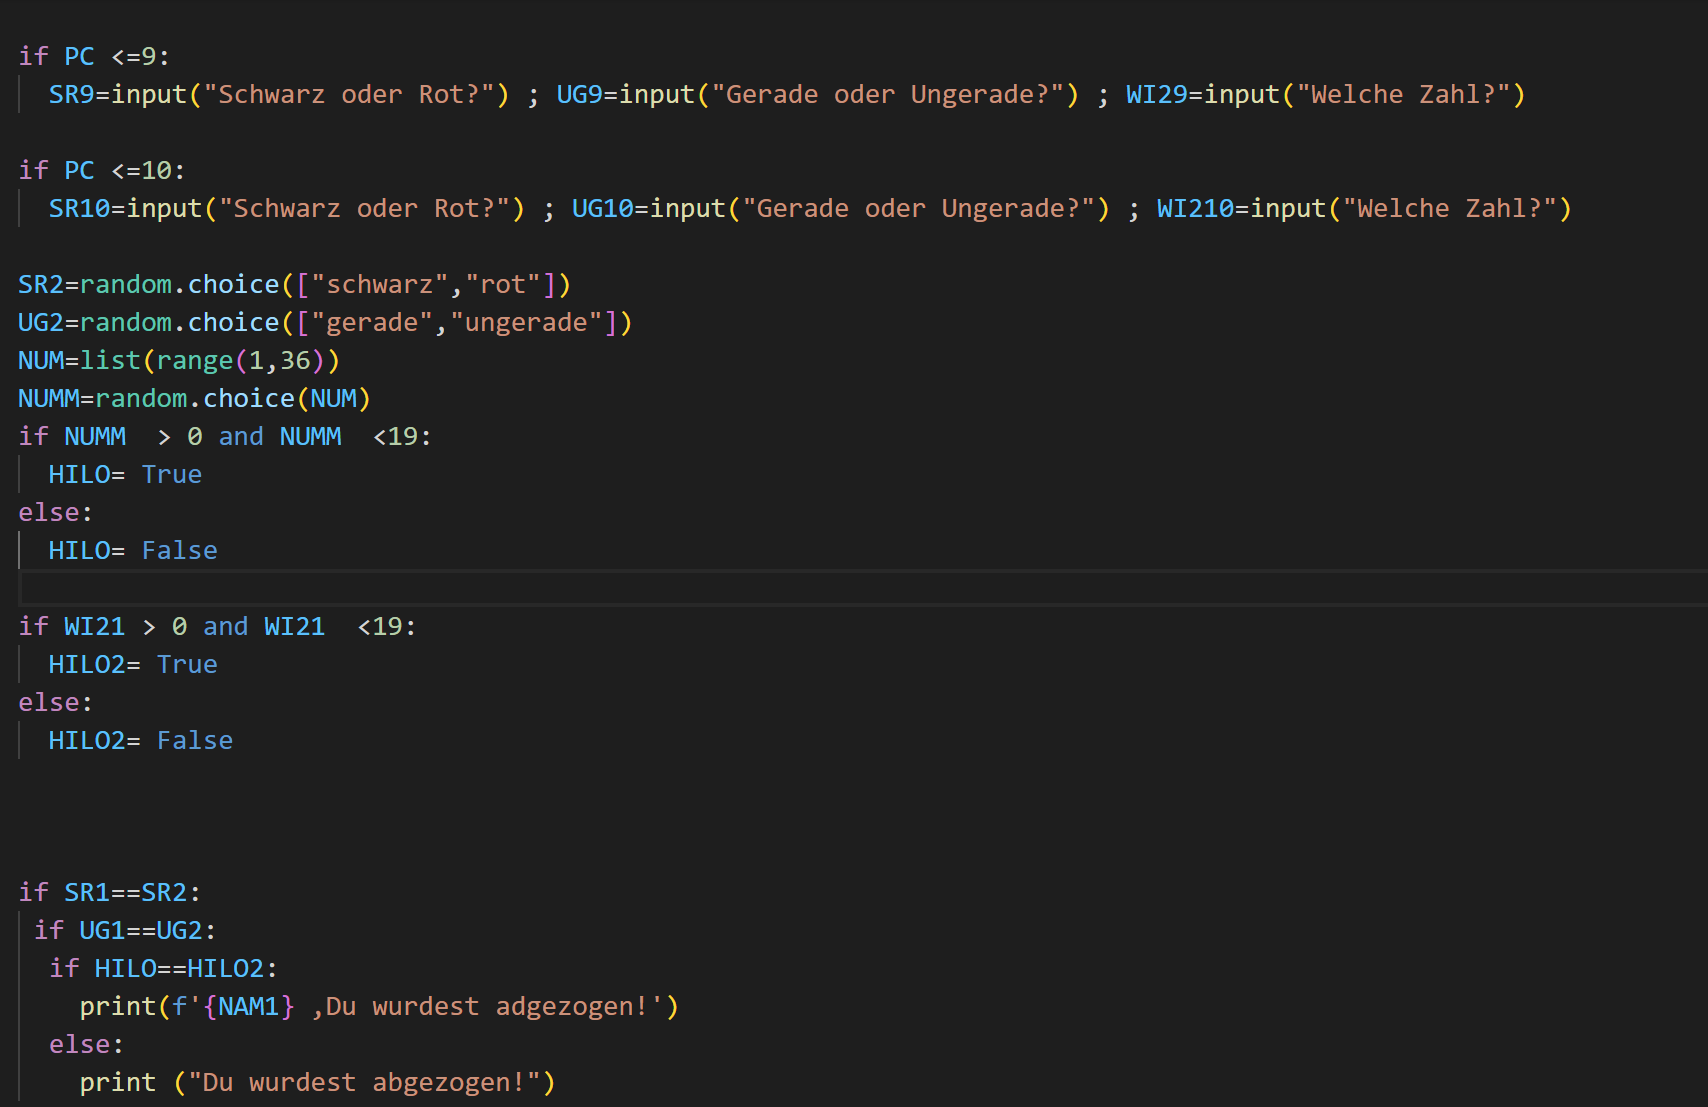Click the print f-string with NAM1
Screen dimensions: 1708x1107
click(x=379, y=1007)
